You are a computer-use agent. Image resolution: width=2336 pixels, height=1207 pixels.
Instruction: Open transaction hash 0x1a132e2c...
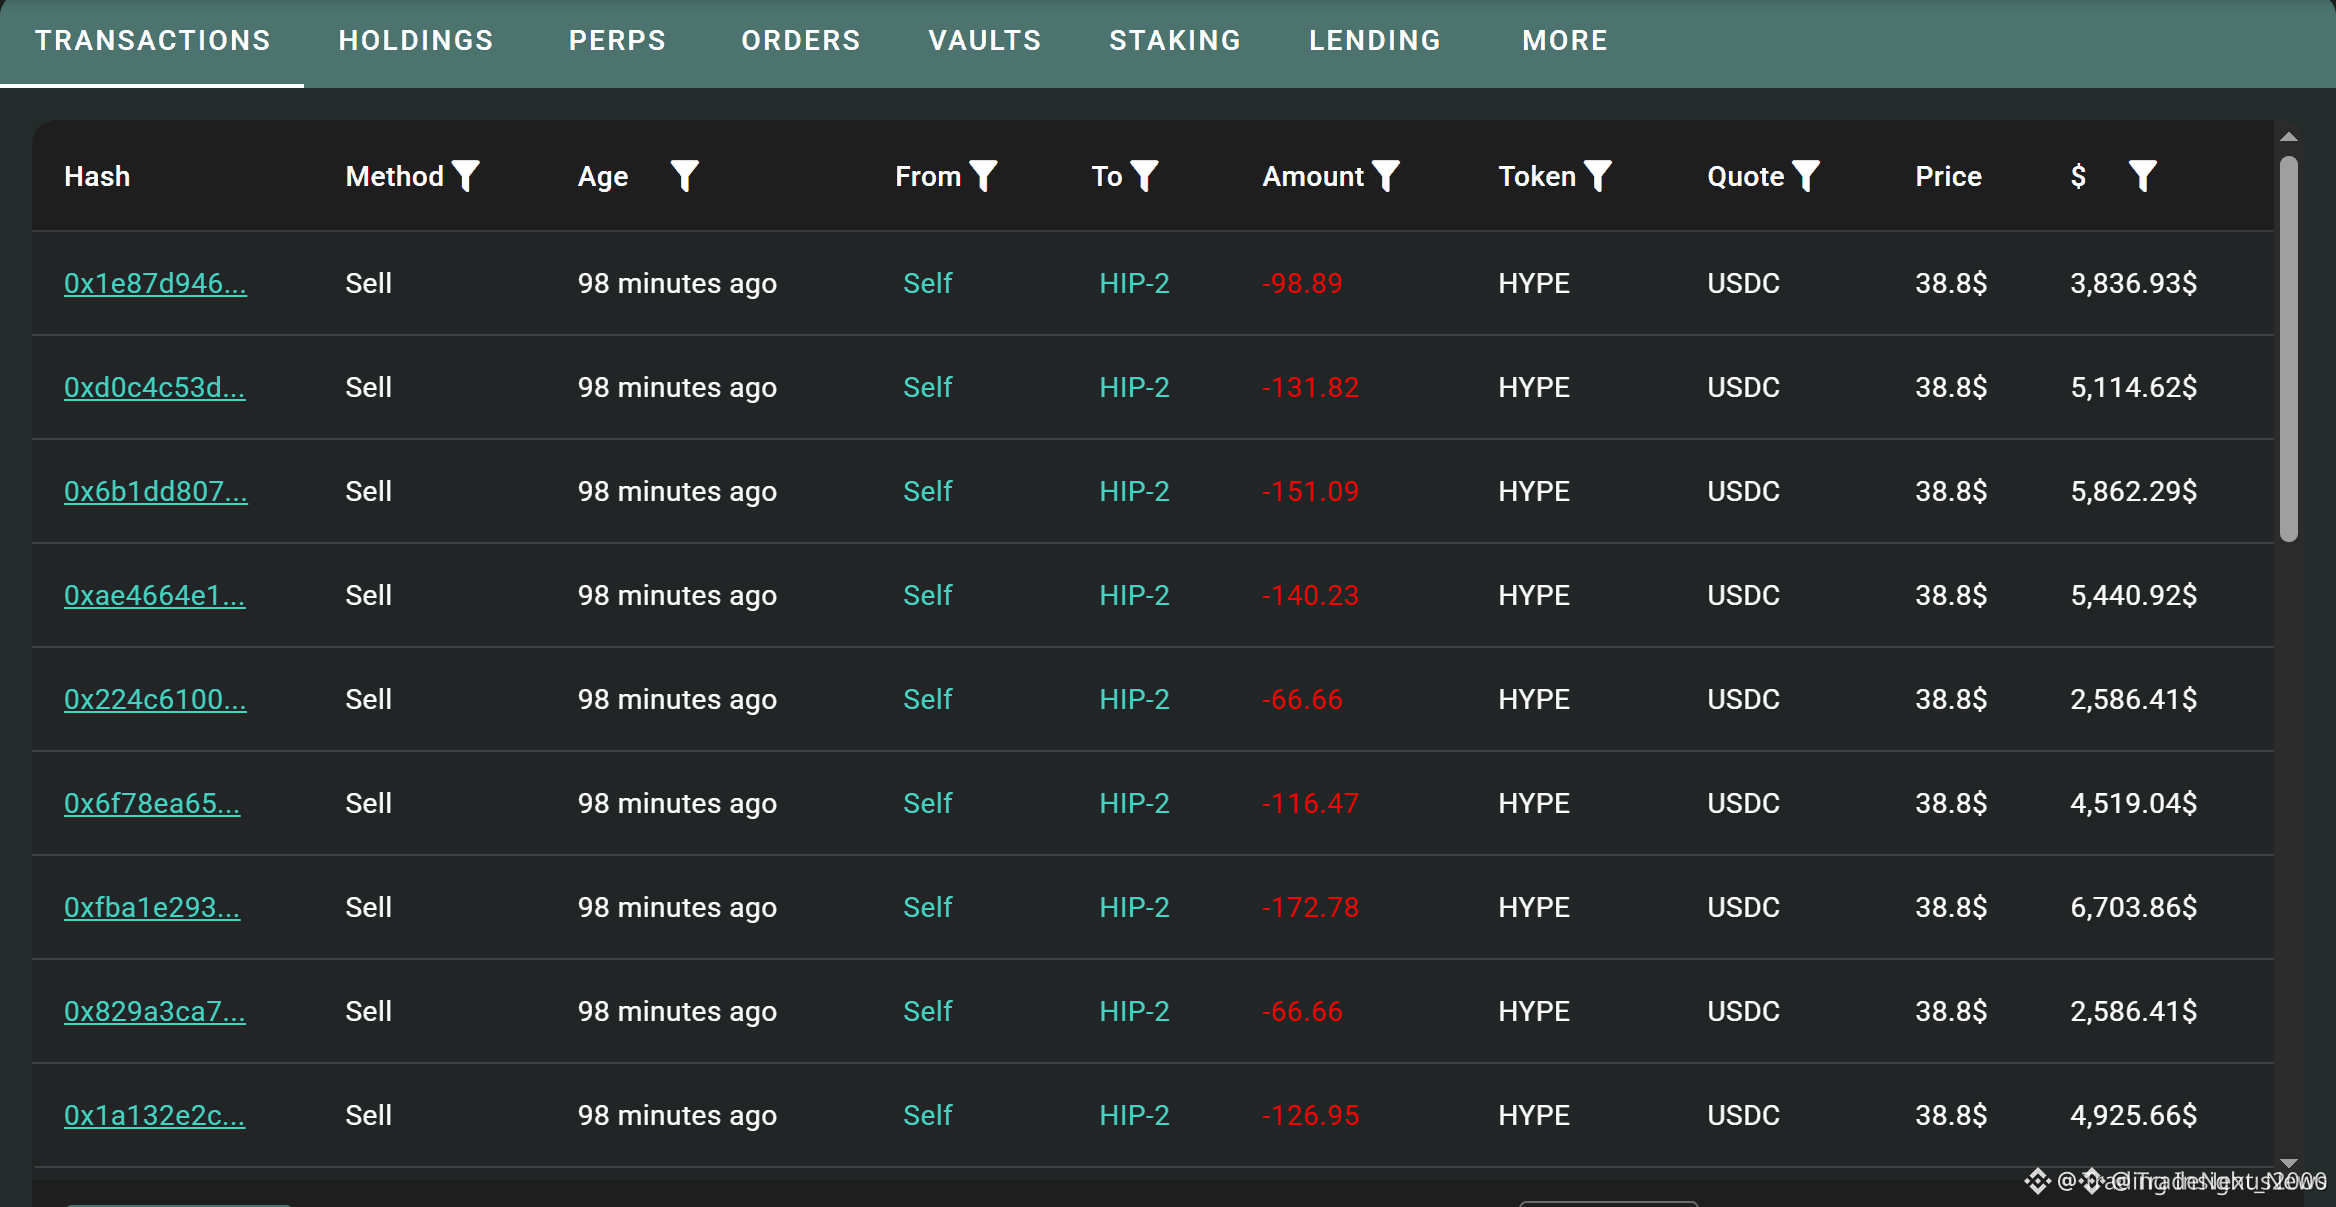pos(154,1115)
